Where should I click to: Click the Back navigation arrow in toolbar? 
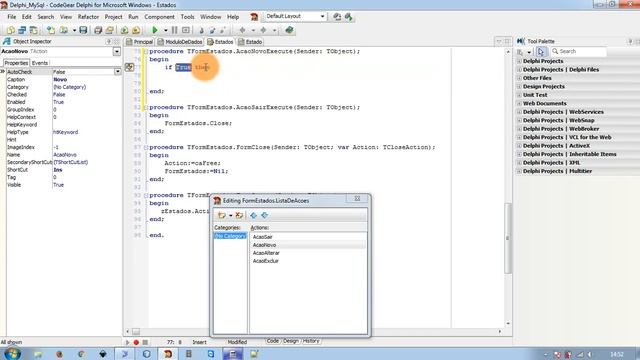242,30
